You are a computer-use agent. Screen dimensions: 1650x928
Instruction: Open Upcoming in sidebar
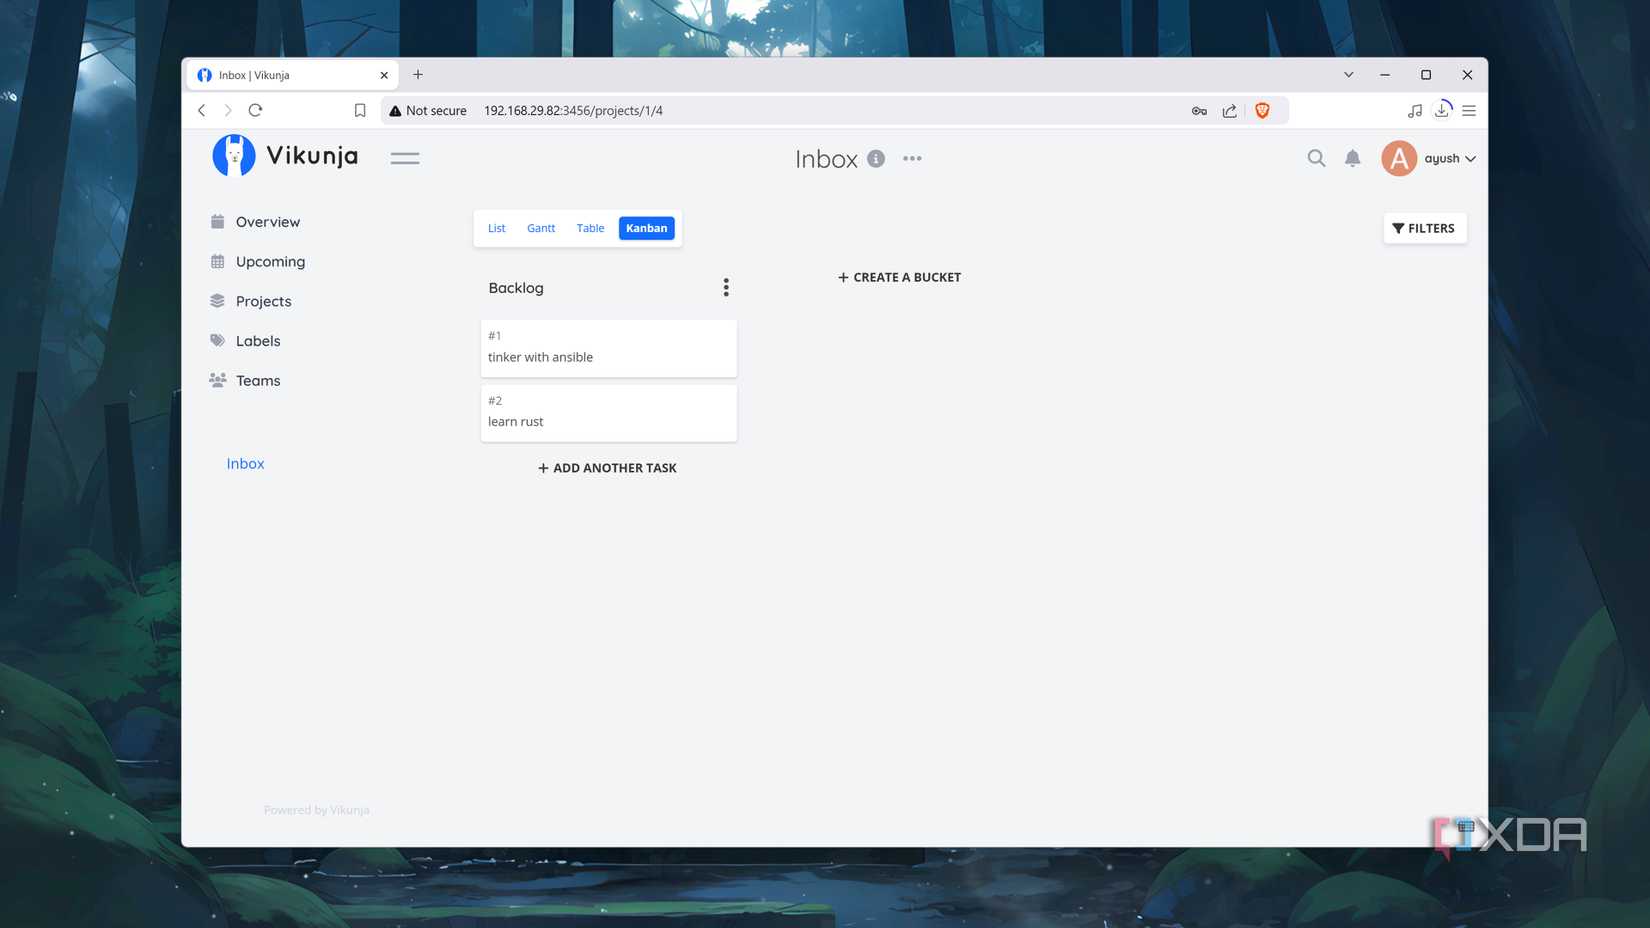pos(270,262)
